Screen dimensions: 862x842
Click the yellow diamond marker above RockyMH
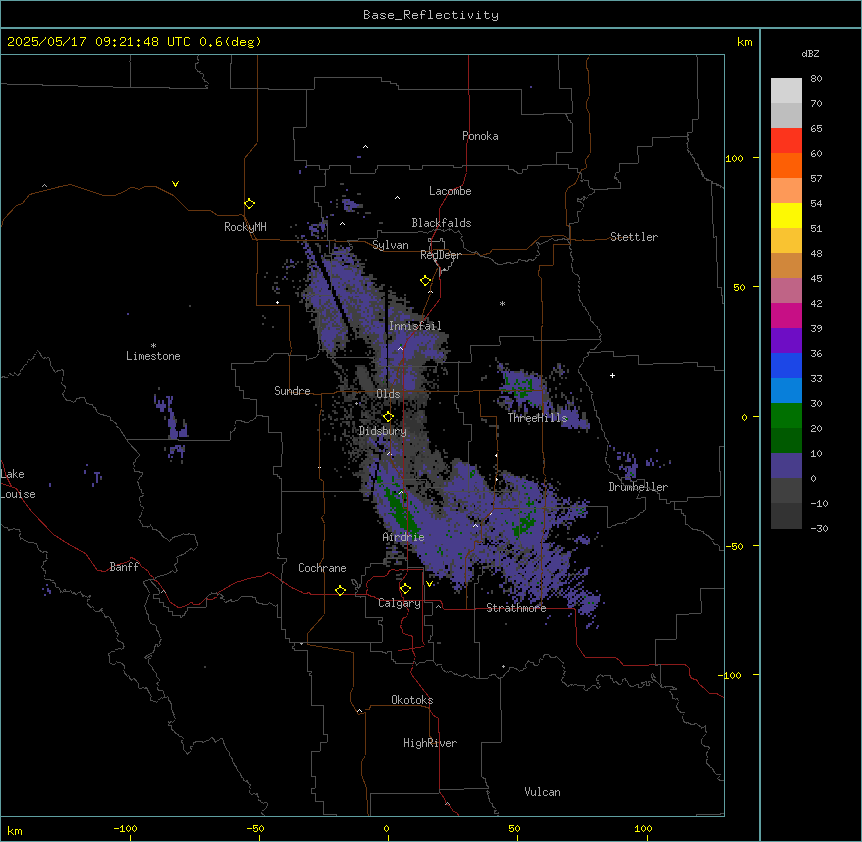point(249,203)
